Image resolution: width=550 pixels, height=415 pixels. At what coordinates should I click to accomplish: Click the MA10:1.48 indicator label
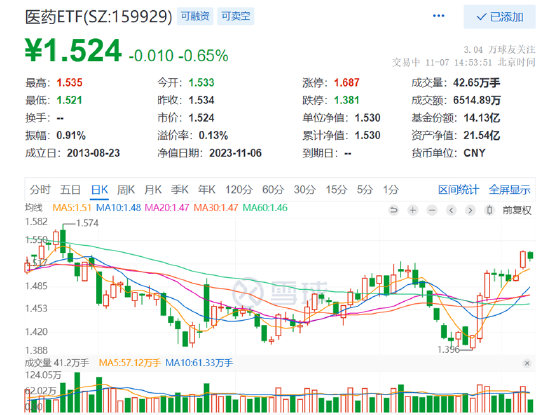118,208
